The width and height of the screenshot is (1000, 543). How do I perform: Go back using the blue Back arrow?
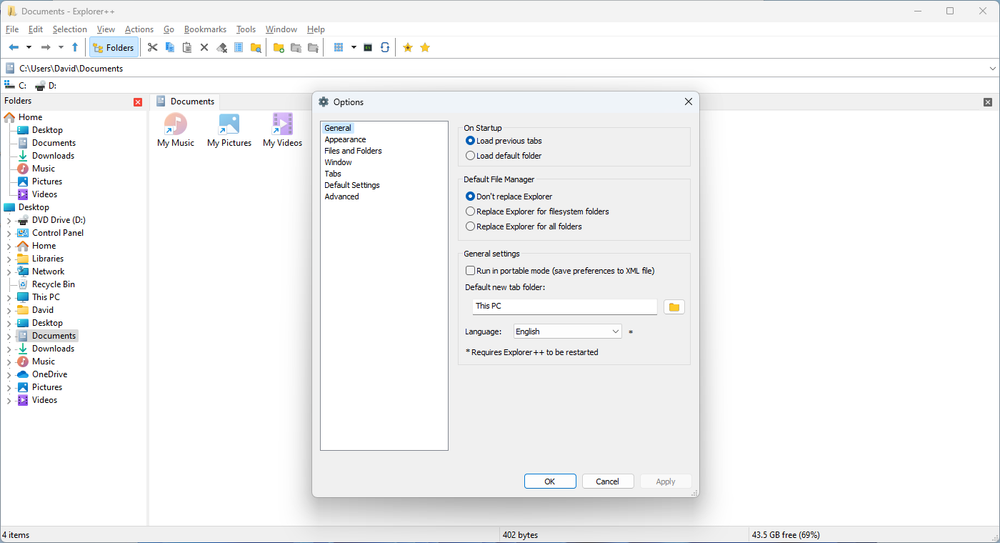coord(13,47)
